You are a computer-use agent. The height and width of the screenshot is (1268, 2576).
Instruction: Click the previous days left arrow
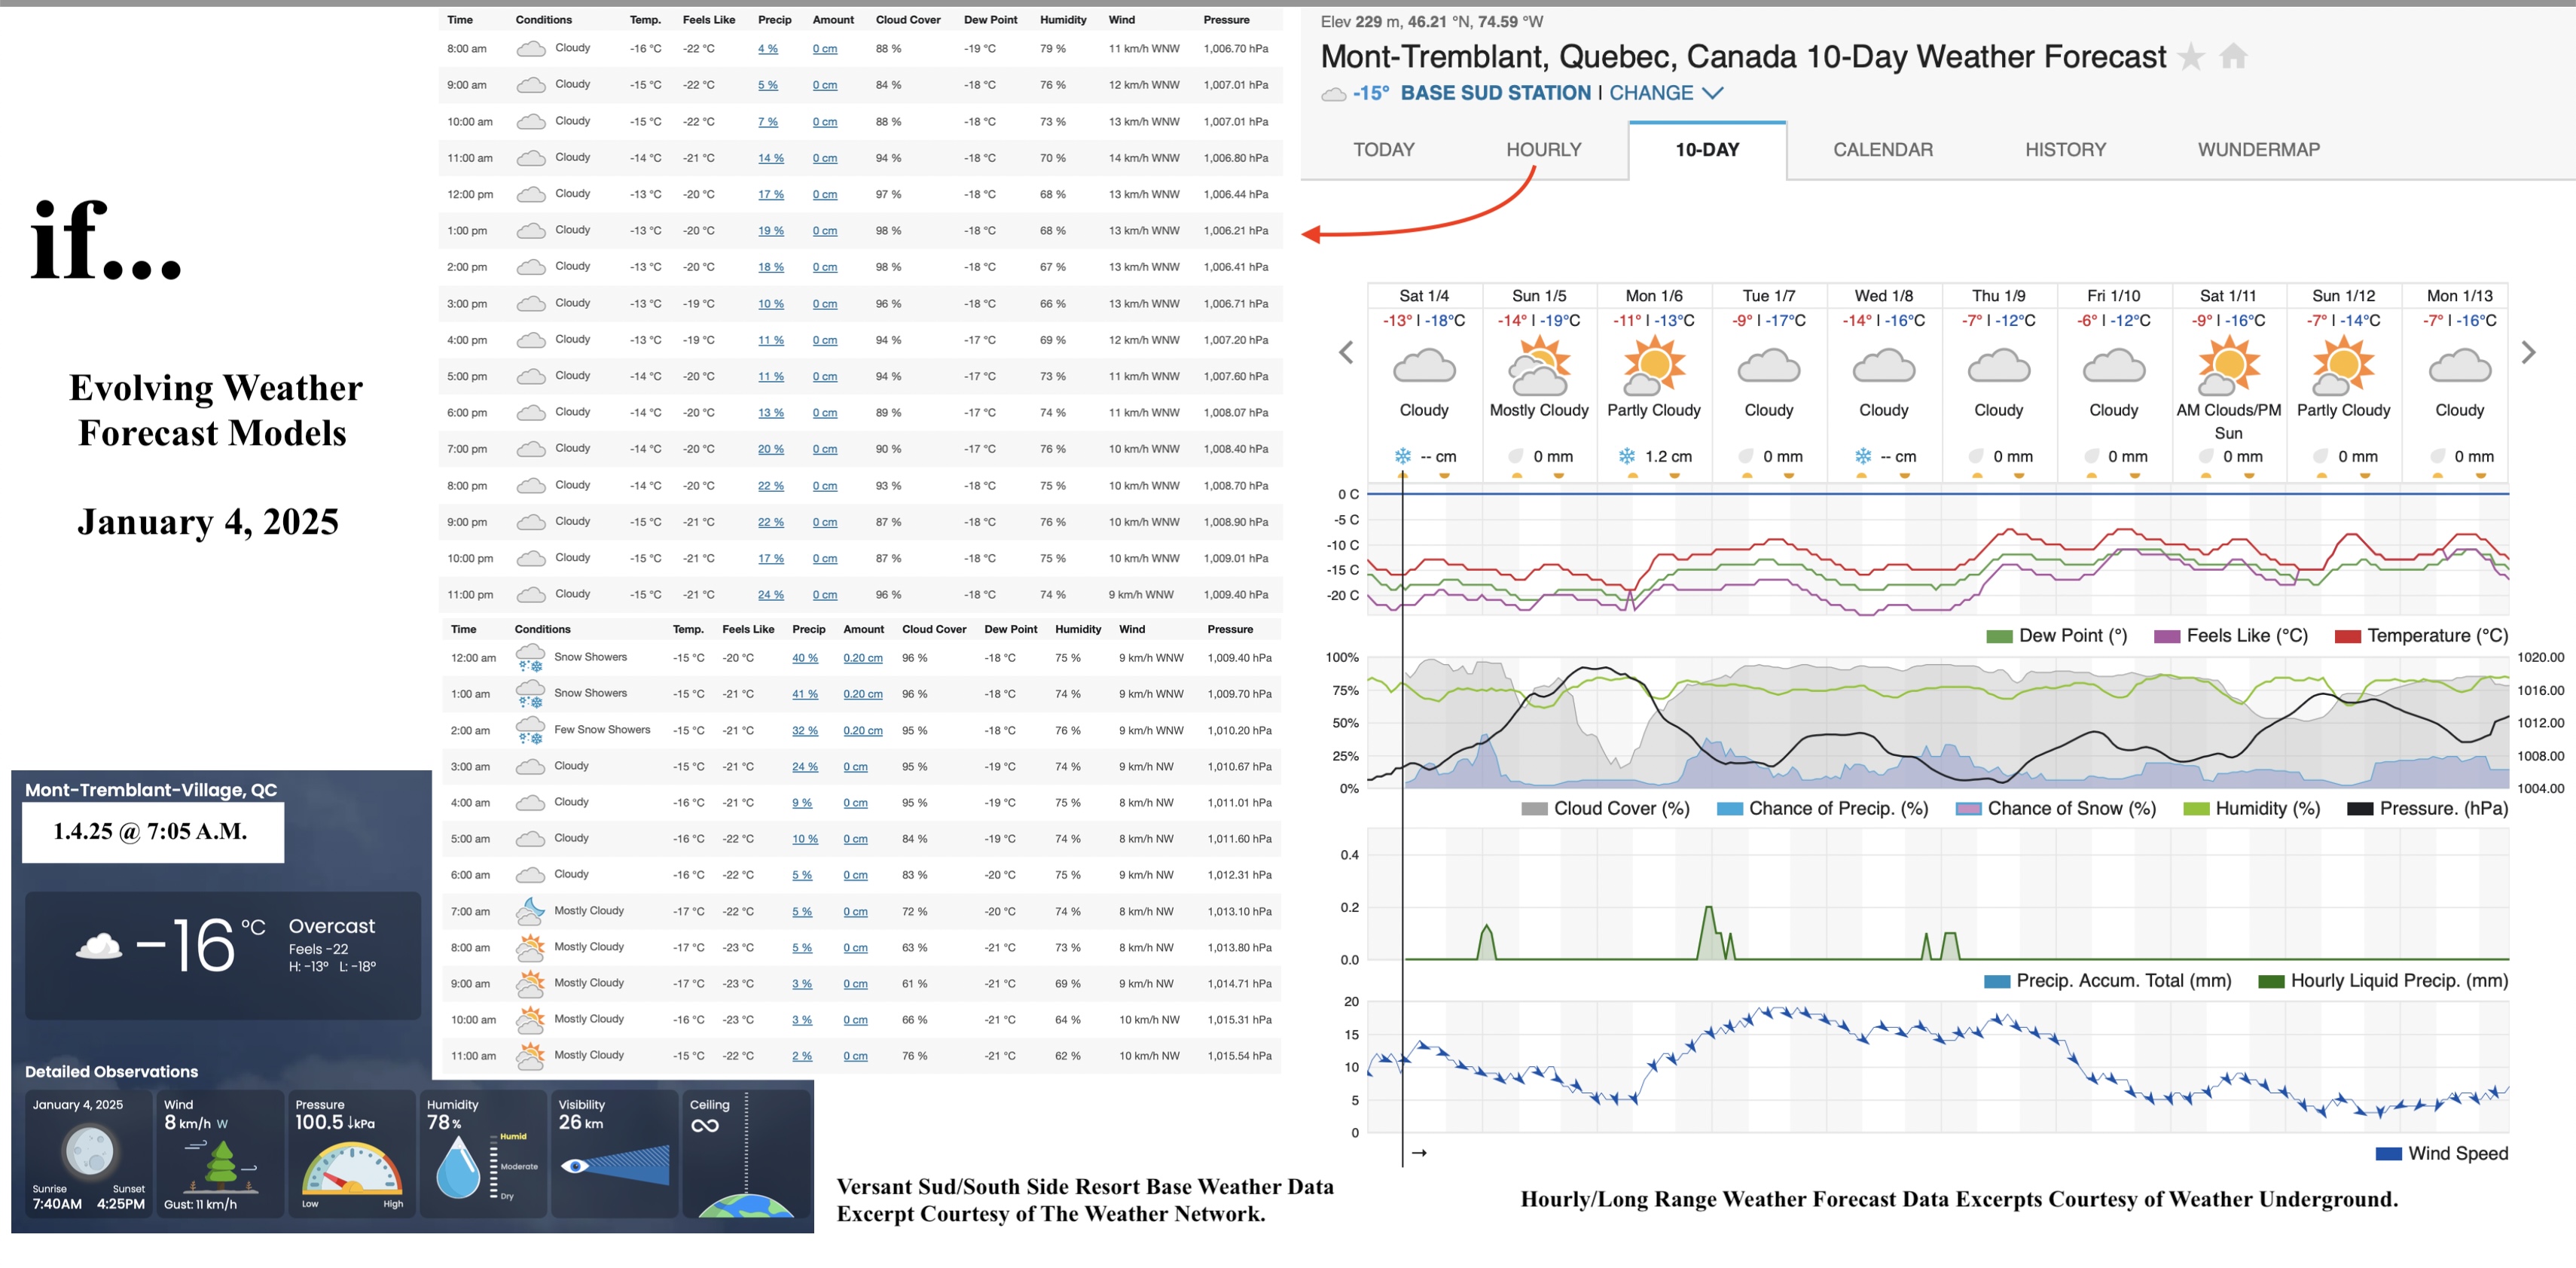click(x=1346, y=352)
